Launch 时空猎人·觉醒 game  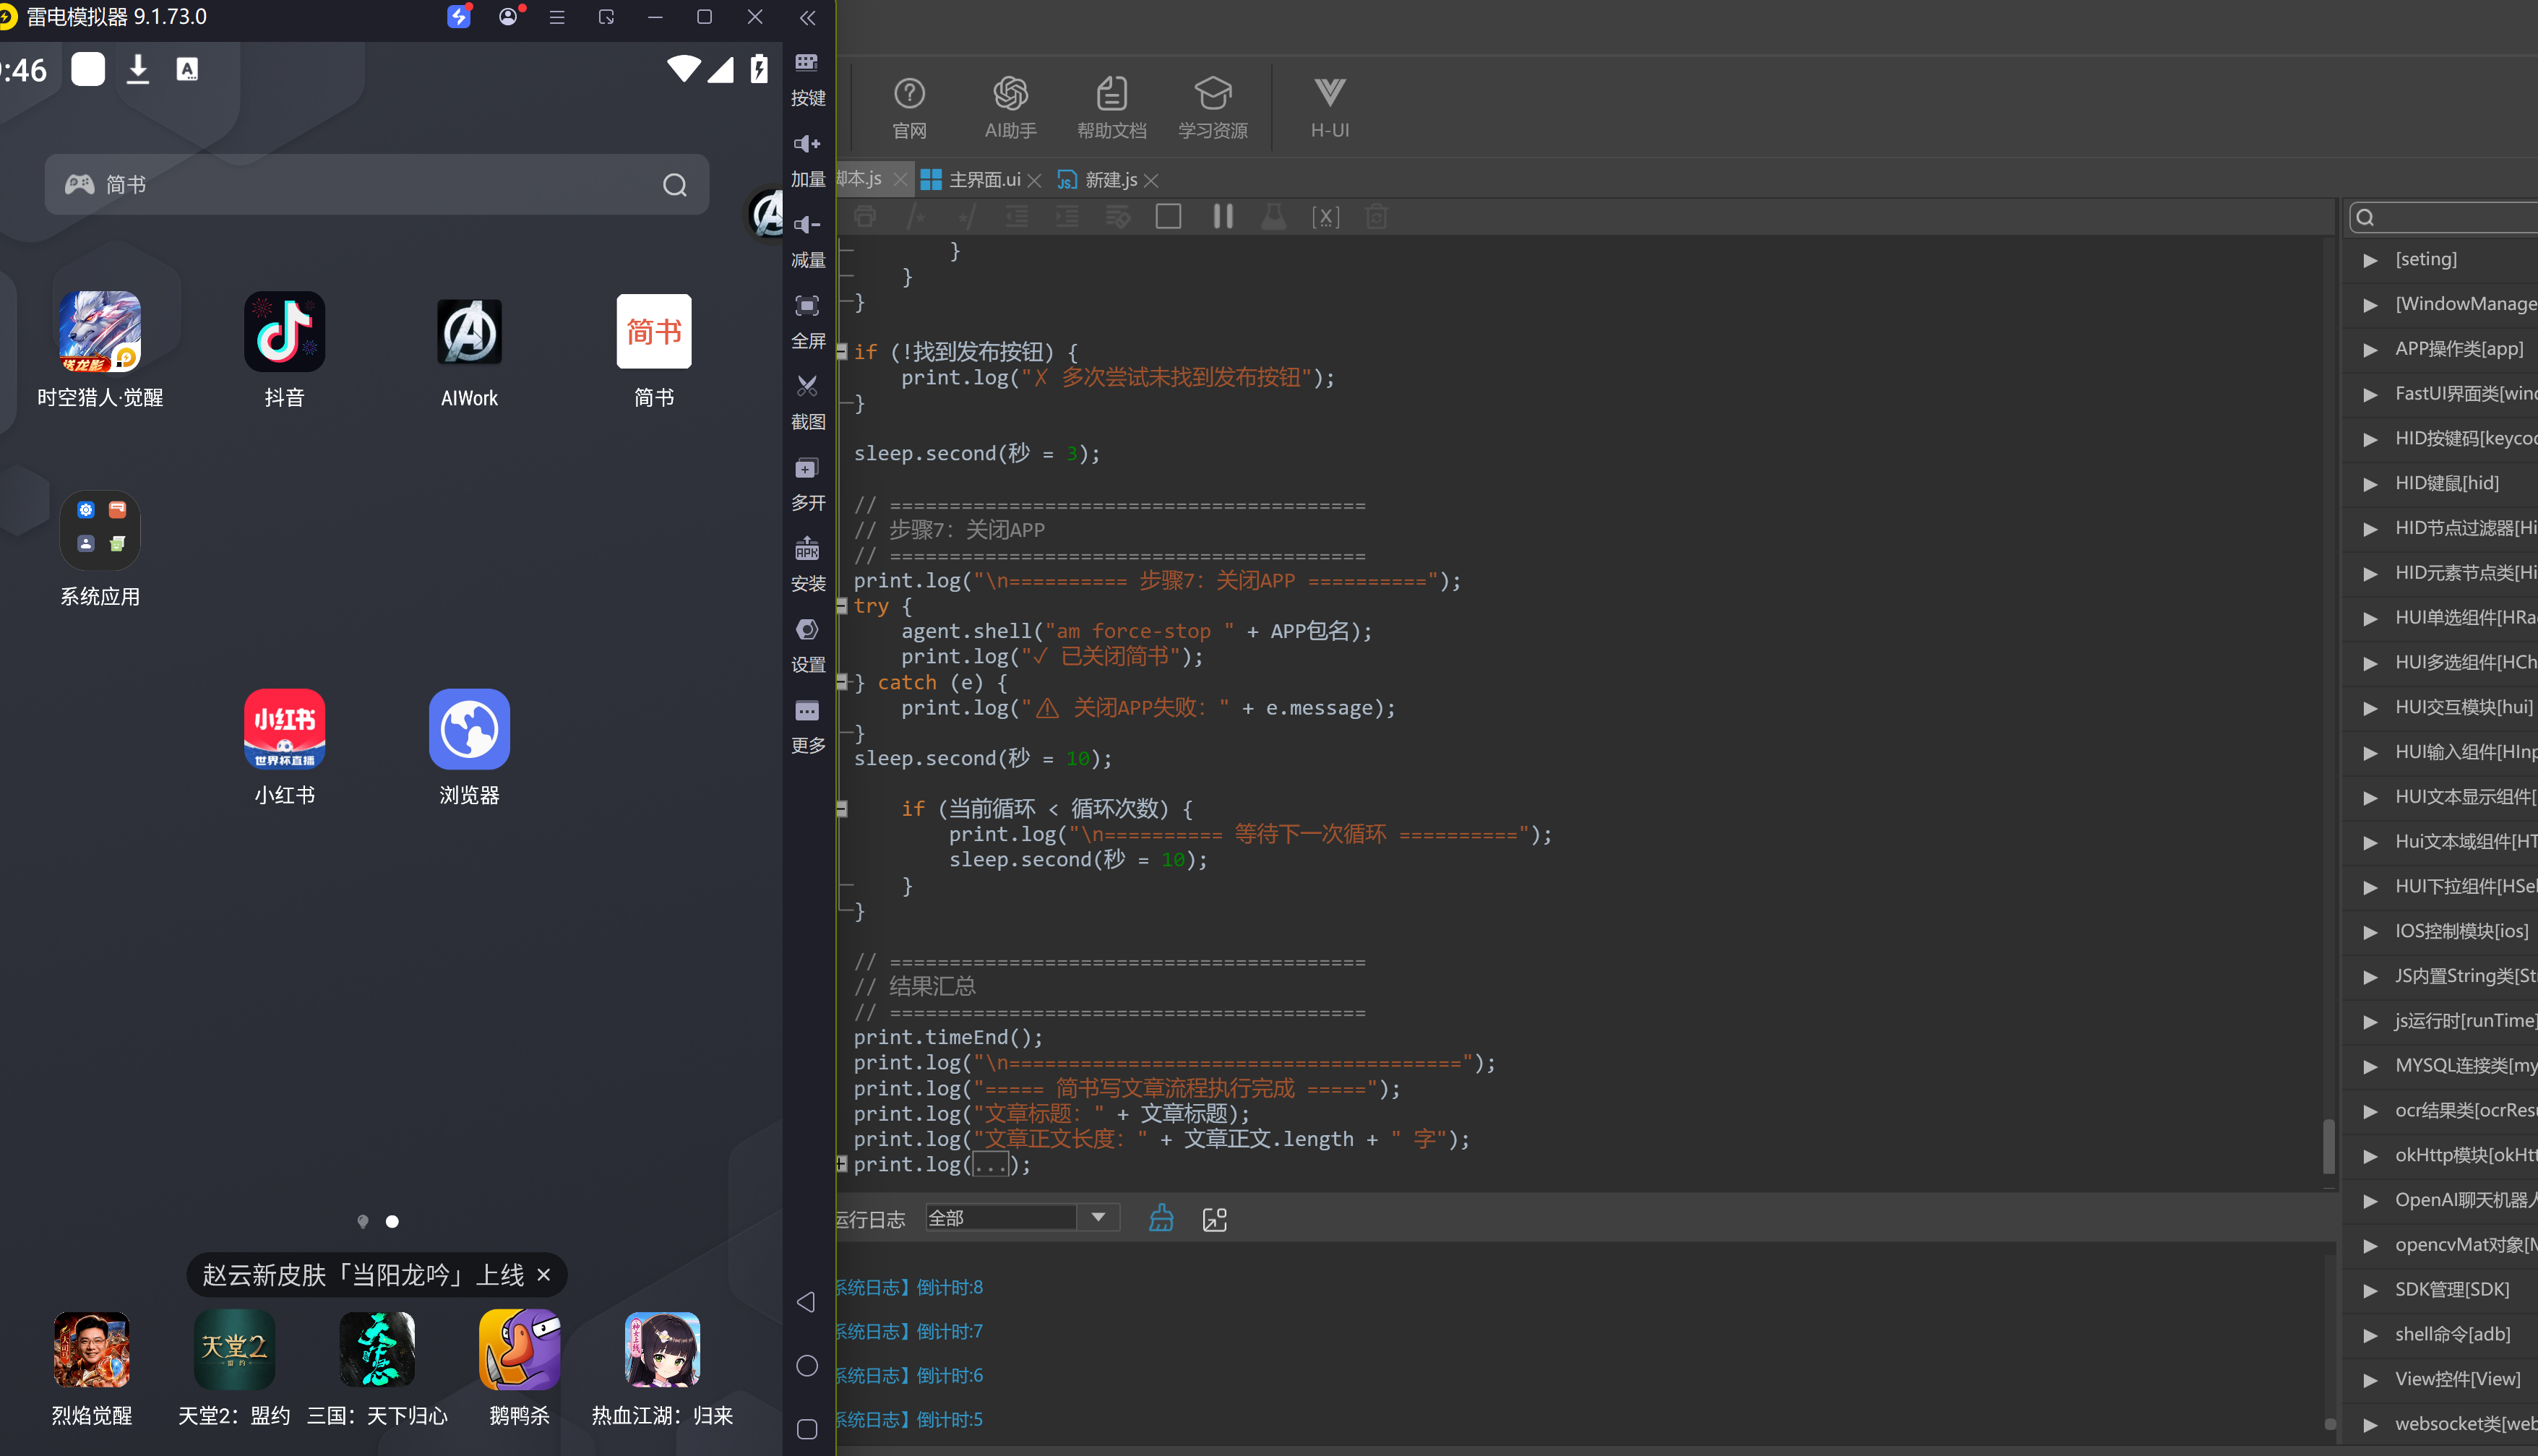[x=100, y=349]
